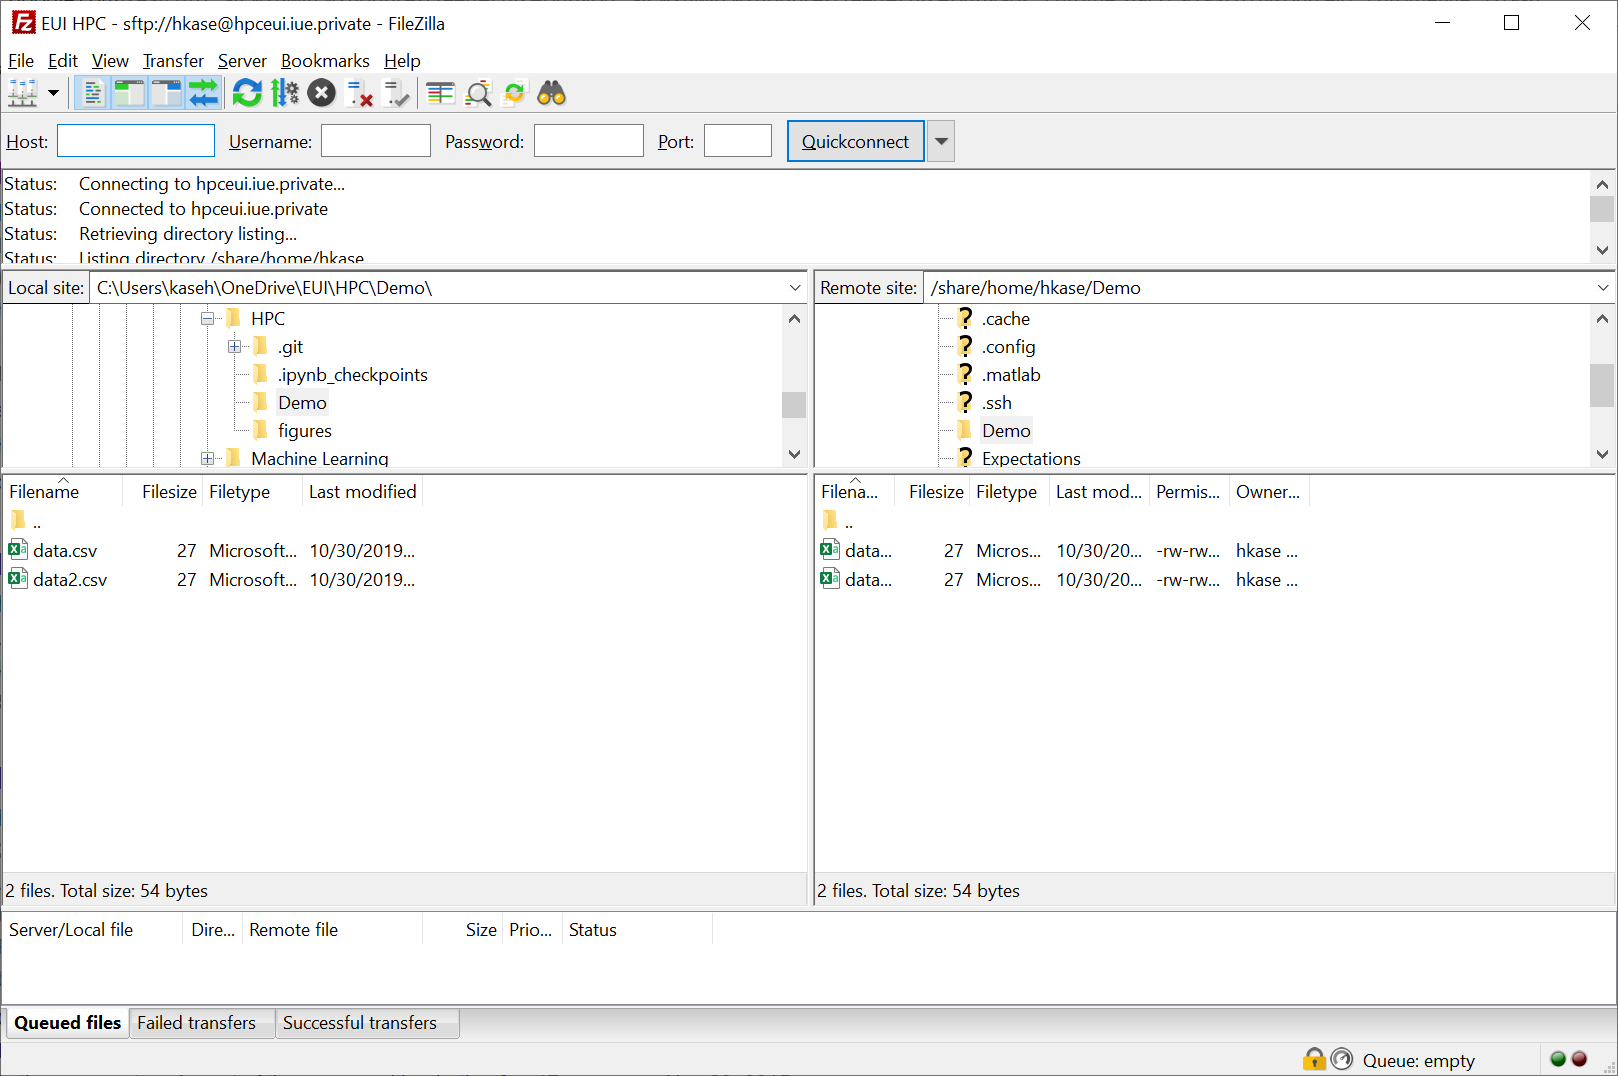Viewport: 1618px width, 1076px height.
Task: Select .ipynb_checkpoints folder in tree
Action: [353, 375]
